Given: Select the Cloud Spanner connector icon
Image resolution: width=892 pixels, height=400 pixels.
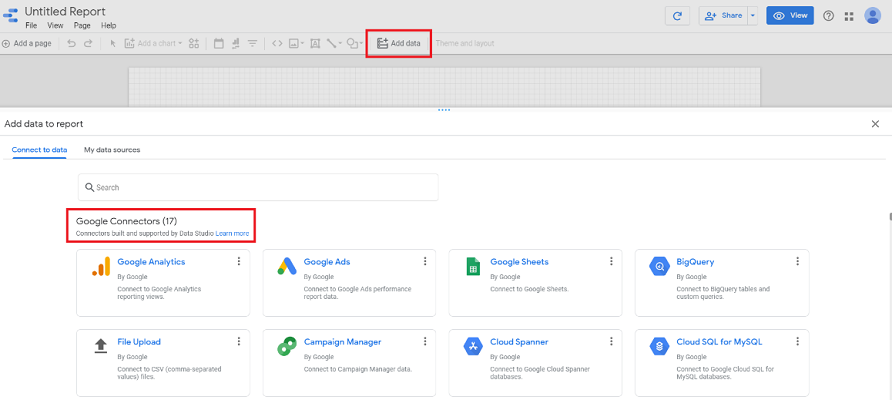Looking at the screenshot, I should coord(473,346).
